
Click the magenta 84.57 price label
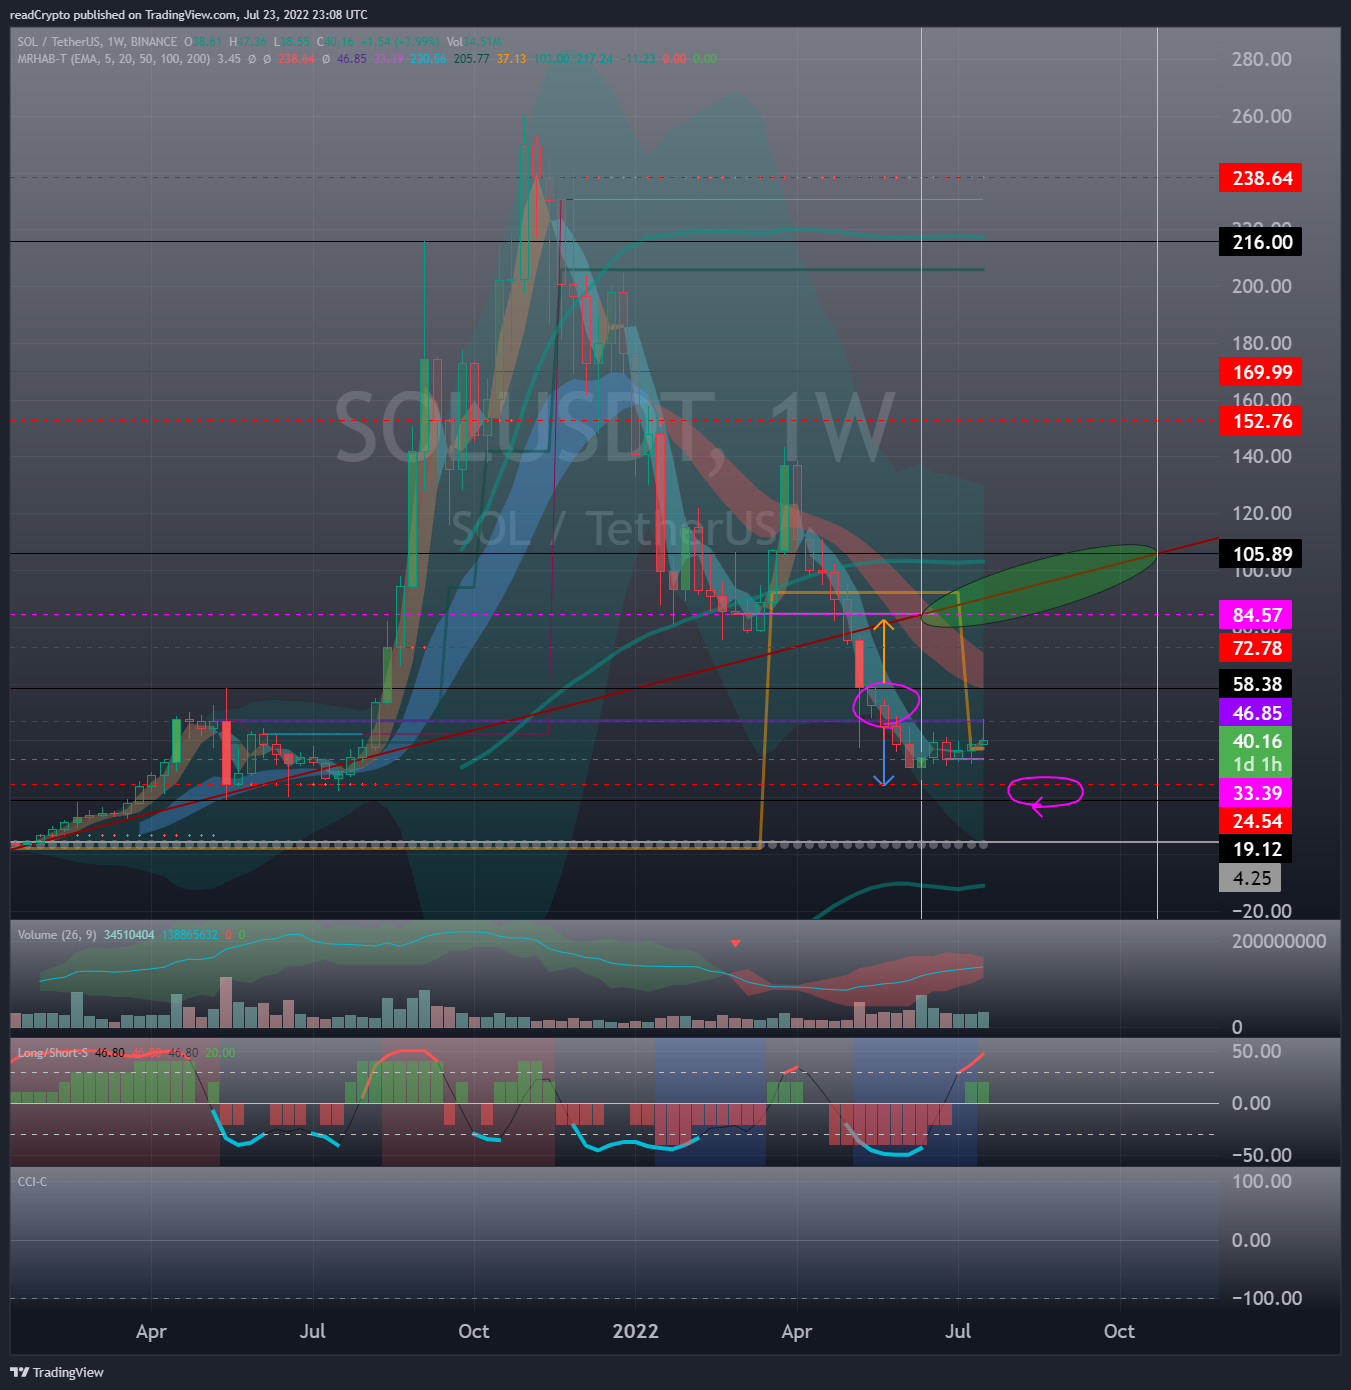tap(1255, 615)
